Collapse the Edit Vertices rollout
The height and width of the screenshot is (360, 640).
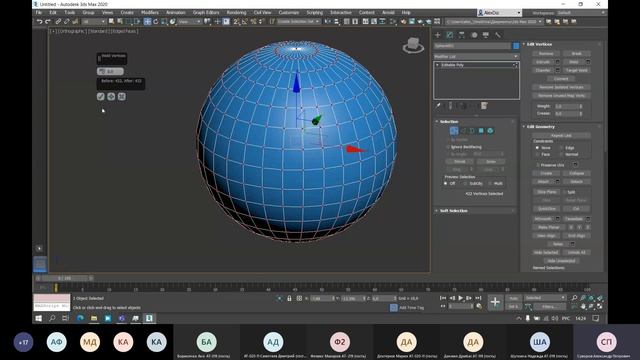point(524,44)
